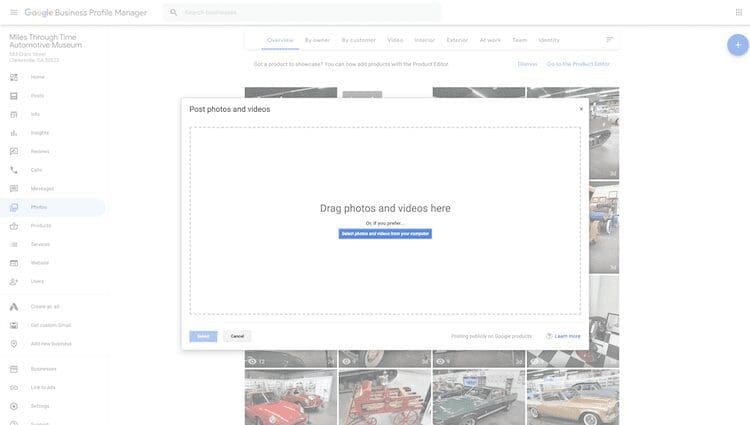The height and width of the screenshot is (425, 750).
Task: Open the Website menu item
Action: (40, 263)
